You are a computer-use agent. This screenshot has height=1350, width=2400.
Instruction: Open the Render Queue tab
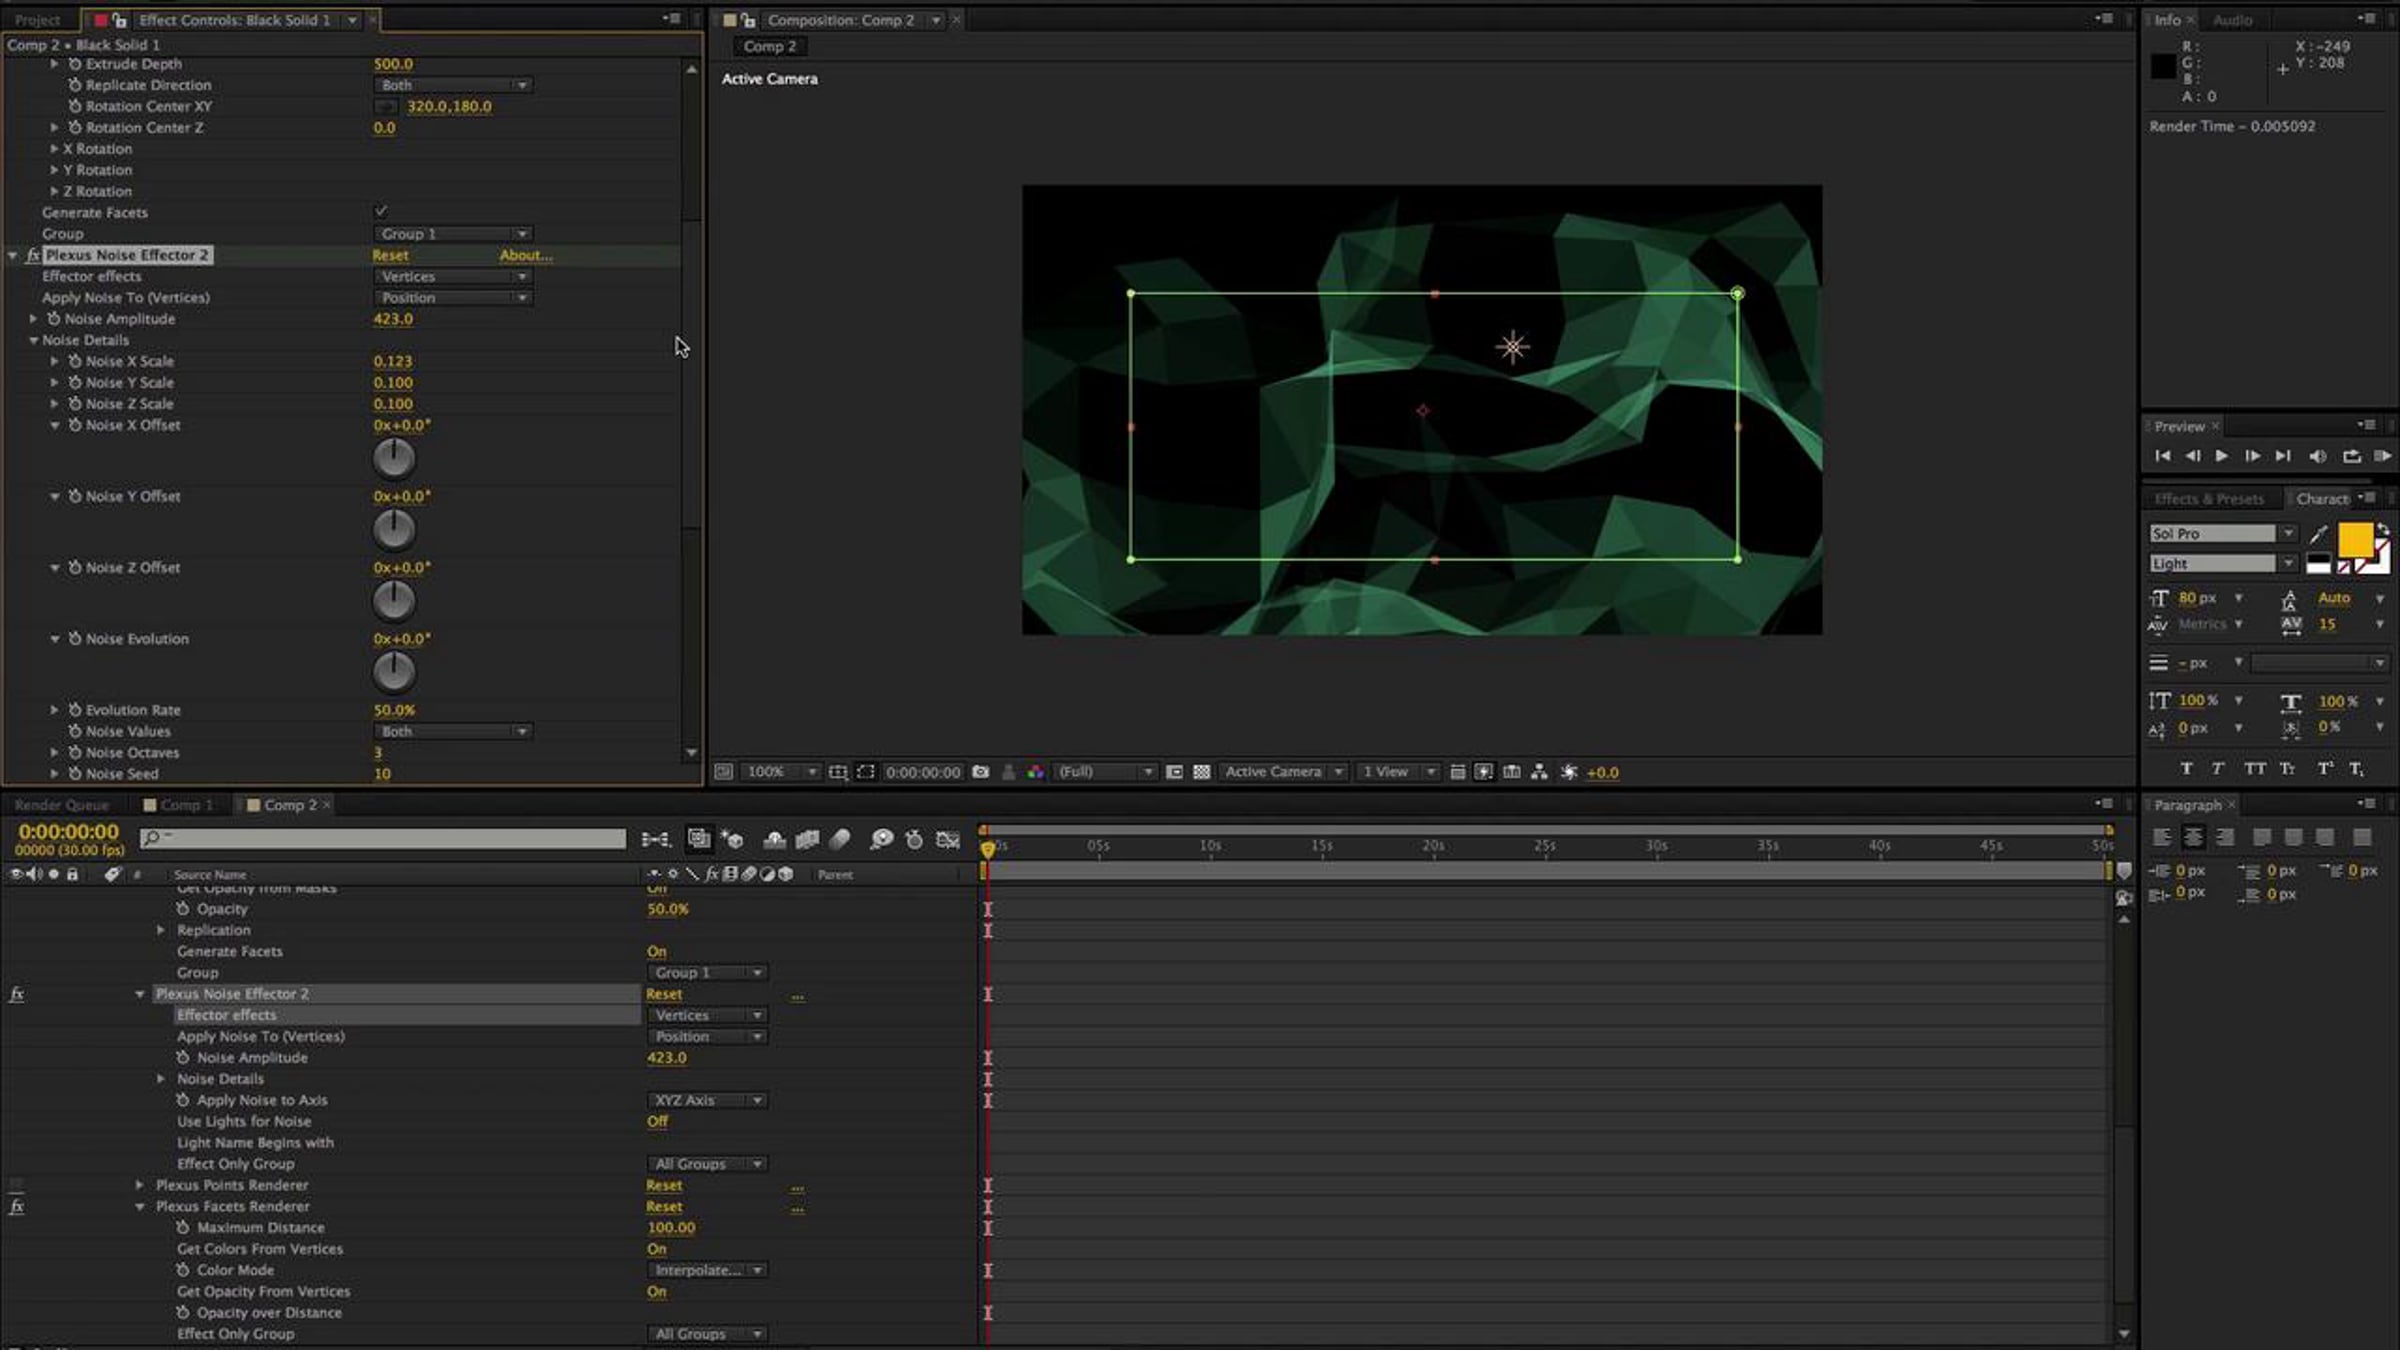click(x=61, y=805)
